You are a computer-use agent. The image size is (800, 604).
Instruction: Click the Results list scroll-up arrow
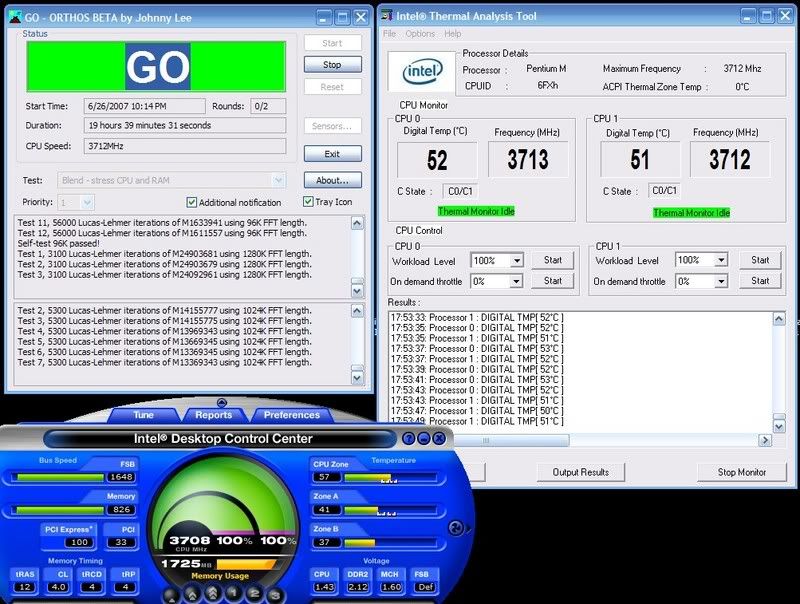point(779,319)
